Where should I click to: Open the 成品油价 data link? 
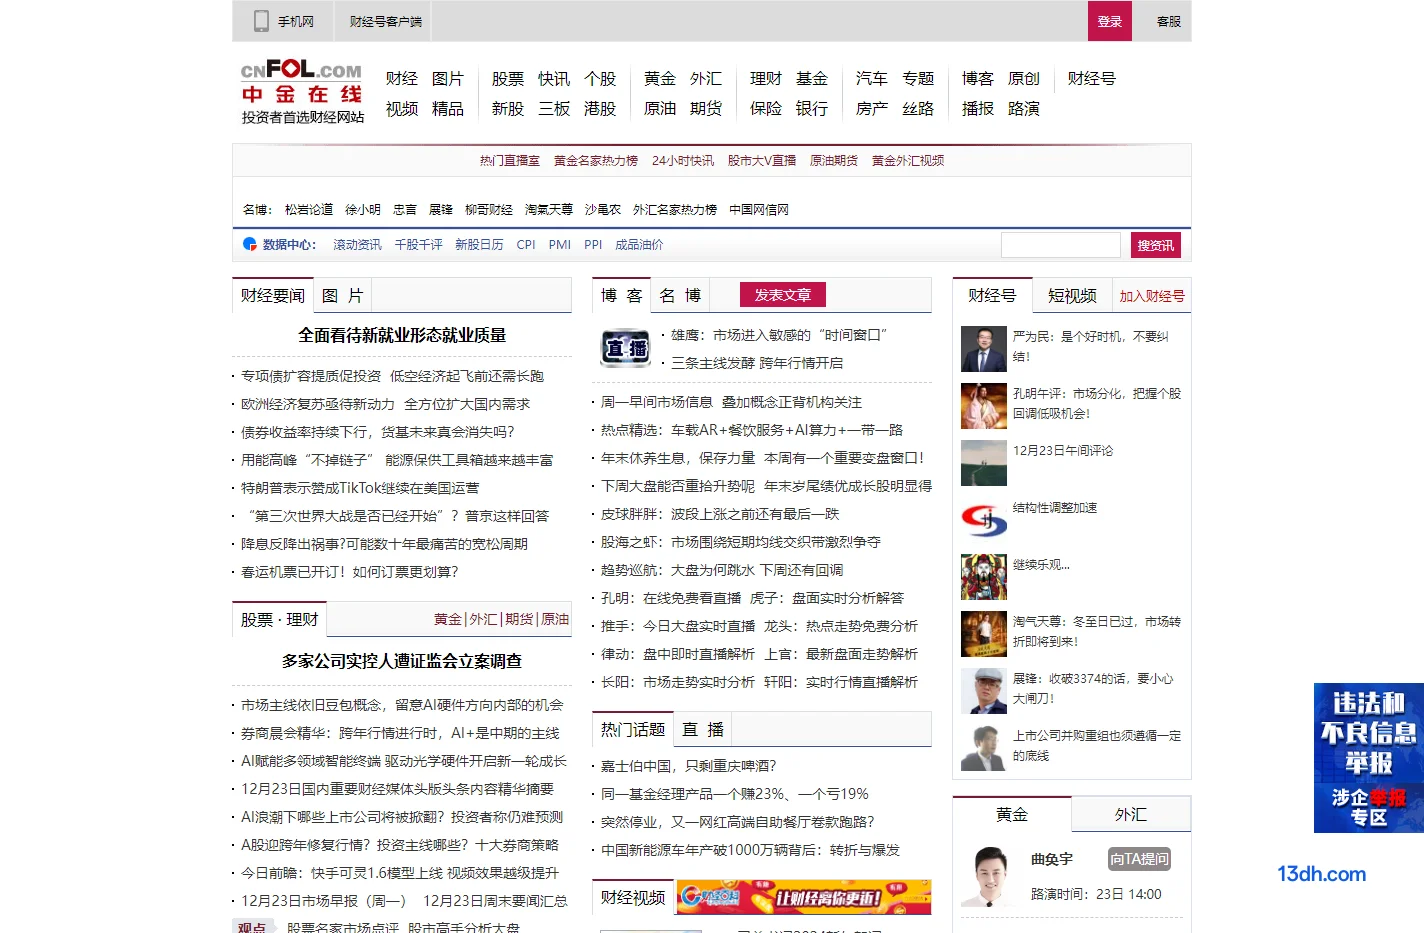pos(639,245)
